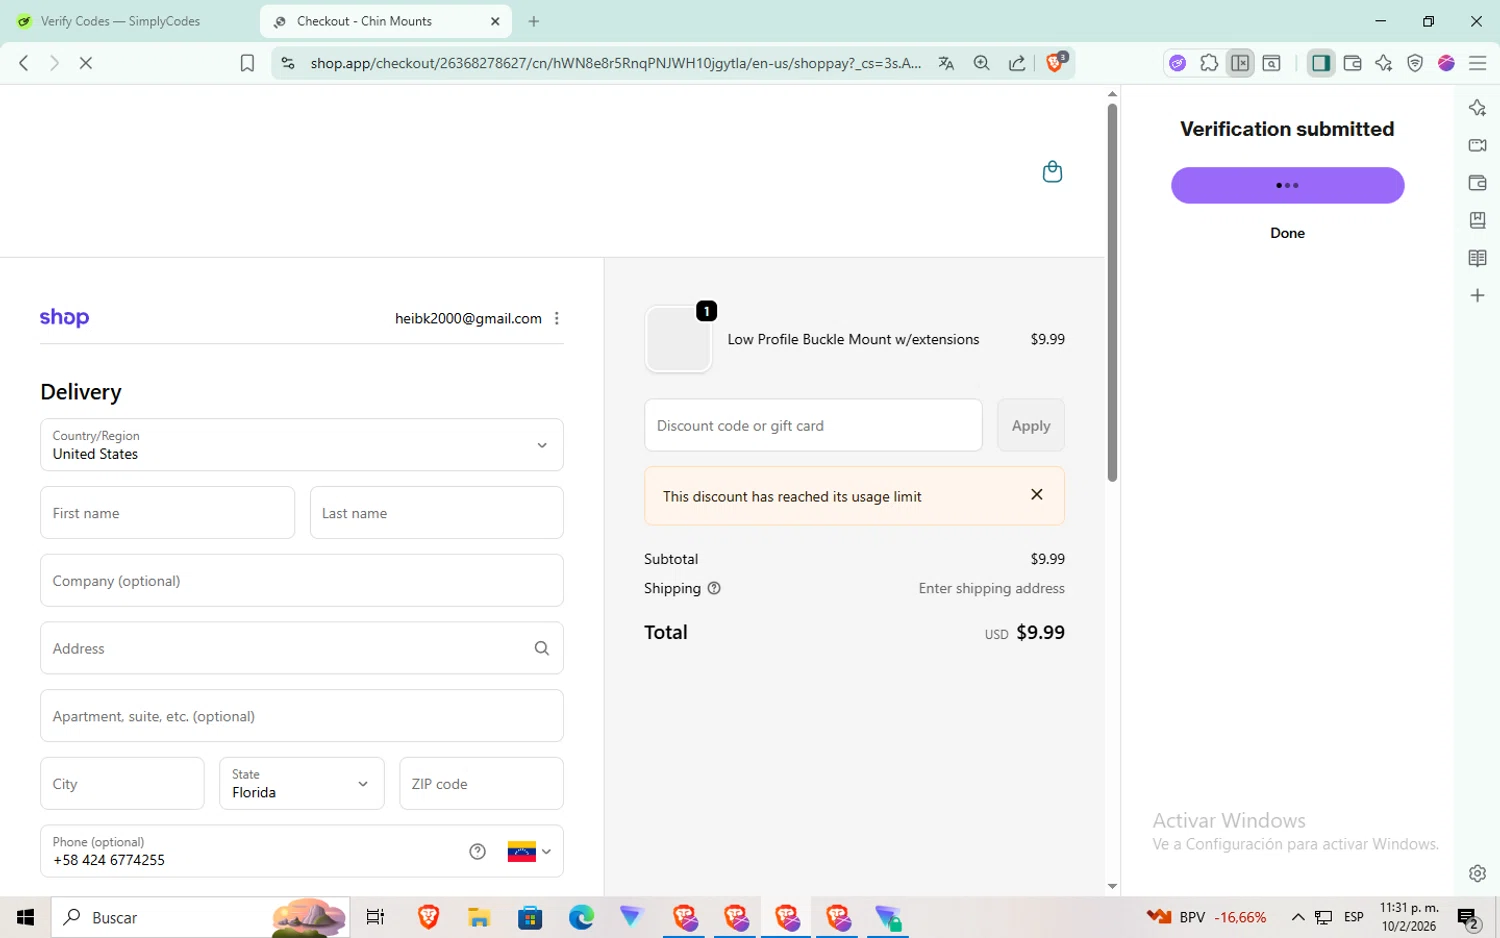Open Brave Wallet from the toolbar

1352,63
